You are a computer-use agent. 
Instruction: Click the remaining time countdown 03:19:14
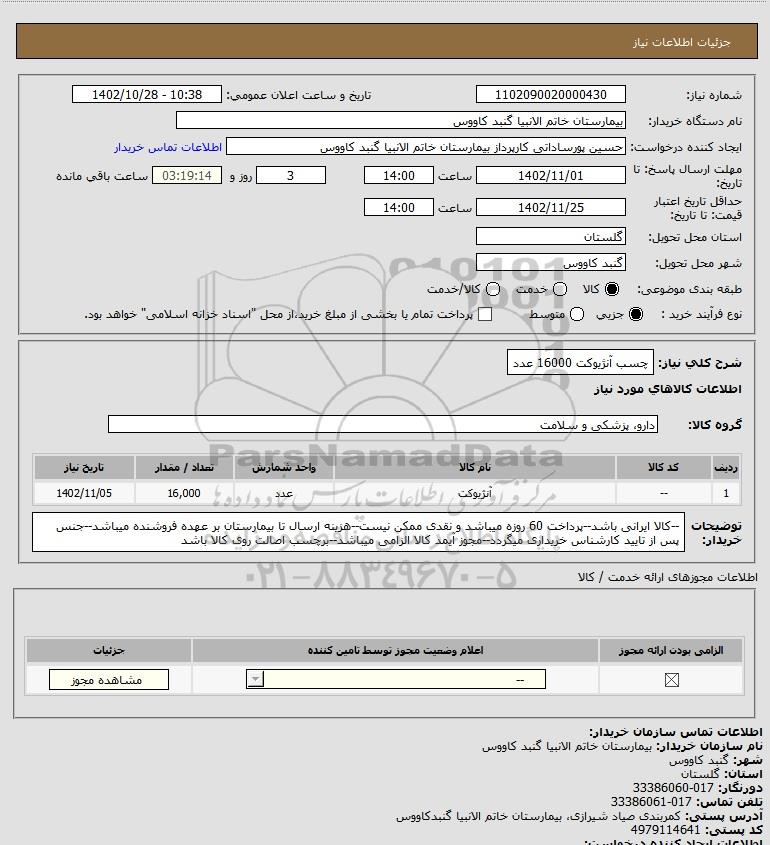click(186, 175)
